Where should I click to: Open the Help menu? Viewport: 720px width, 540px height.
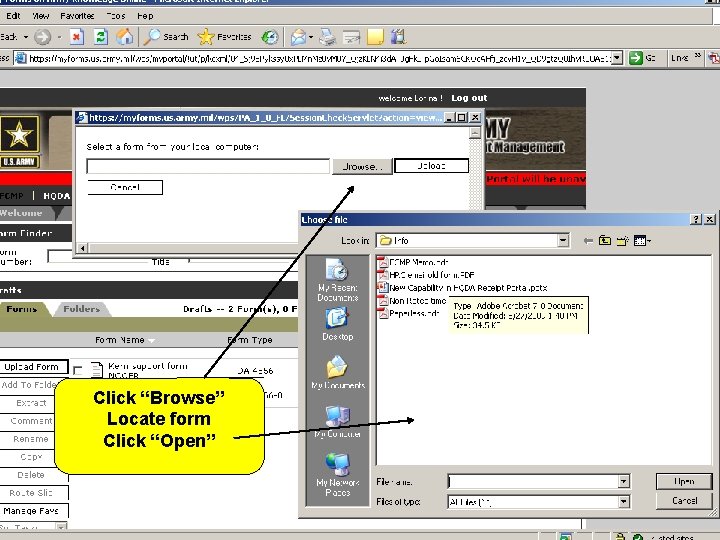145,16
